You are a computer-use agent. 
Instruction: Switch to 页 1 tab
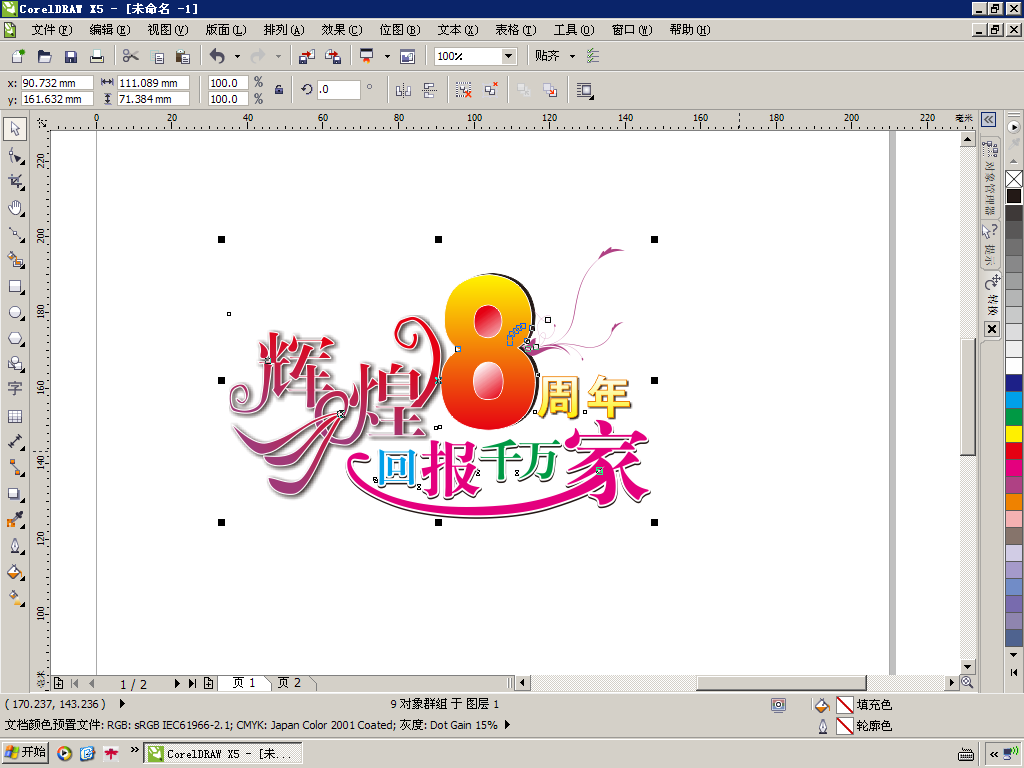[244, 683]
